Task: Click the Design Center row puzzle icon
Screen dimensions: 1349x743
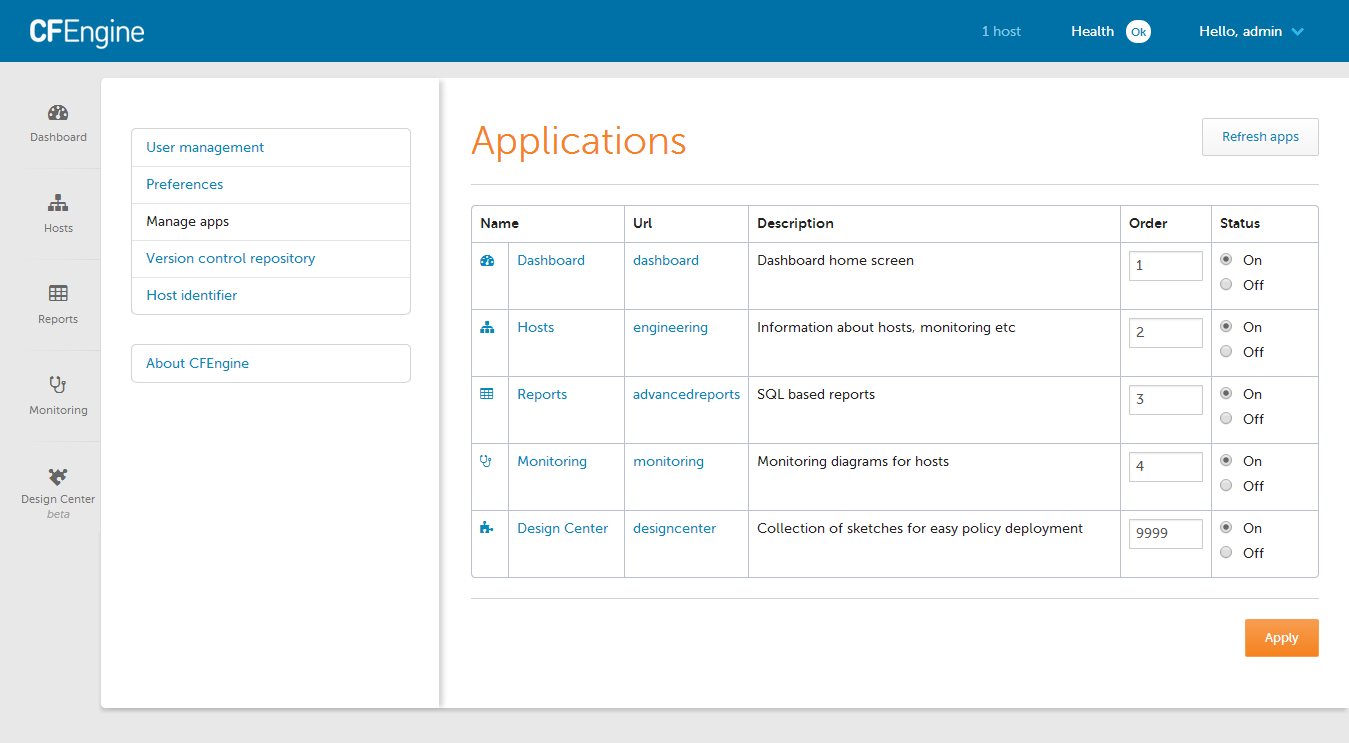Action: coord(487,529)
